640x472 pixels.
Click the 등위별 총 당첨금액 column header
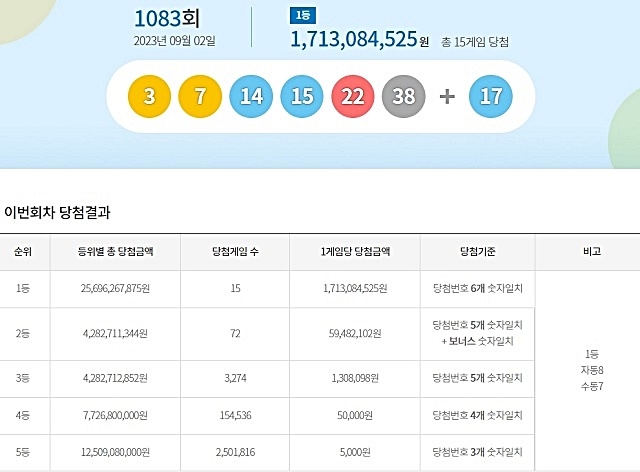(x=116, y=252)
